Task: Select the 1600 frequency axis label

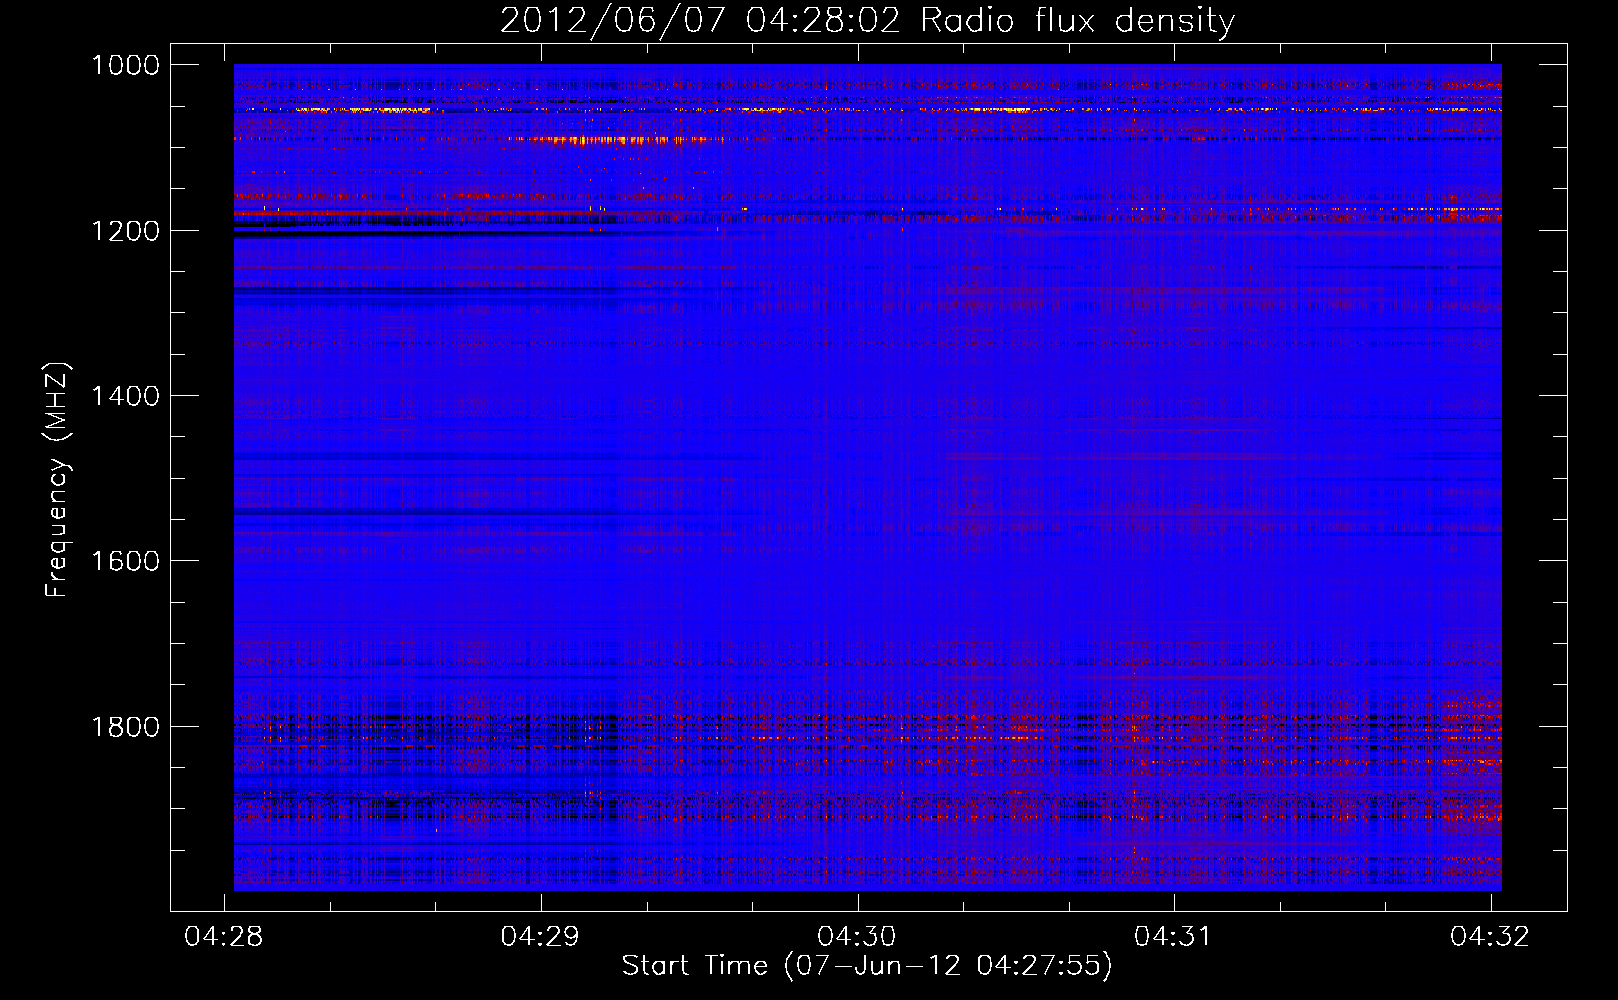Action: [x=125, y=561]
